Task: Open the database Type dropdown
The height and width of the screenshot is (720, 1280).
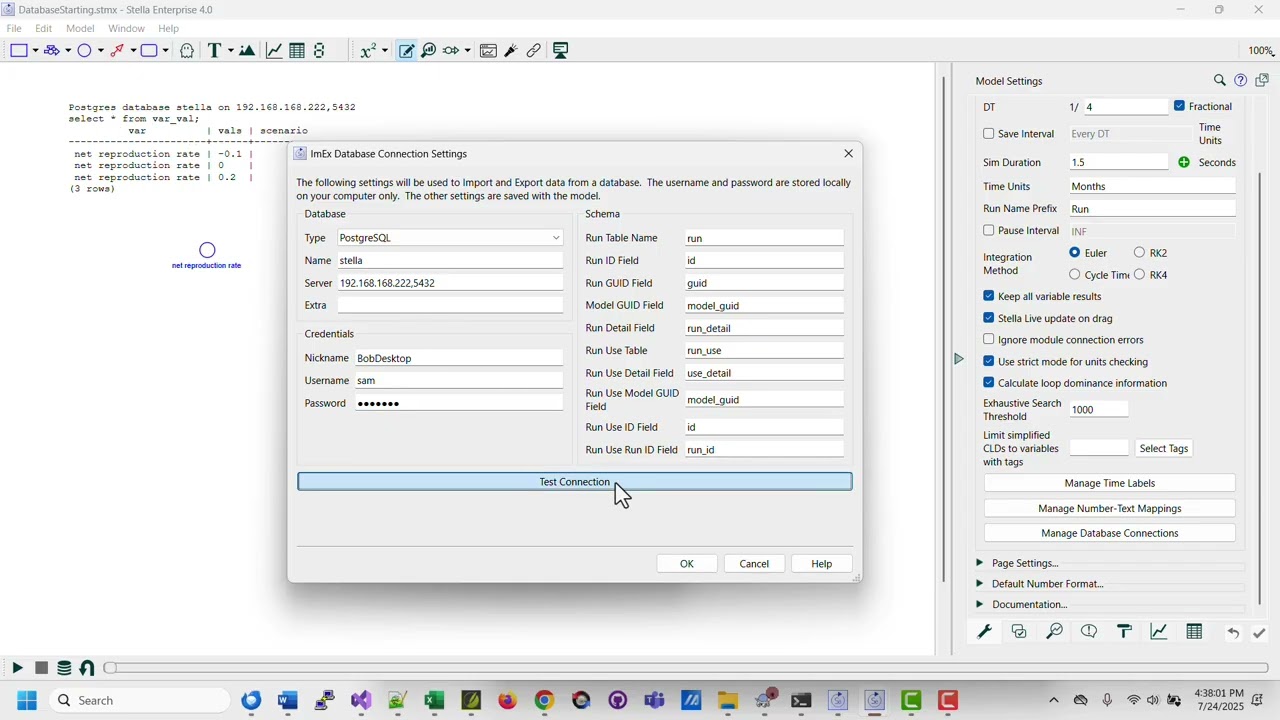Action: coord(450,238)
